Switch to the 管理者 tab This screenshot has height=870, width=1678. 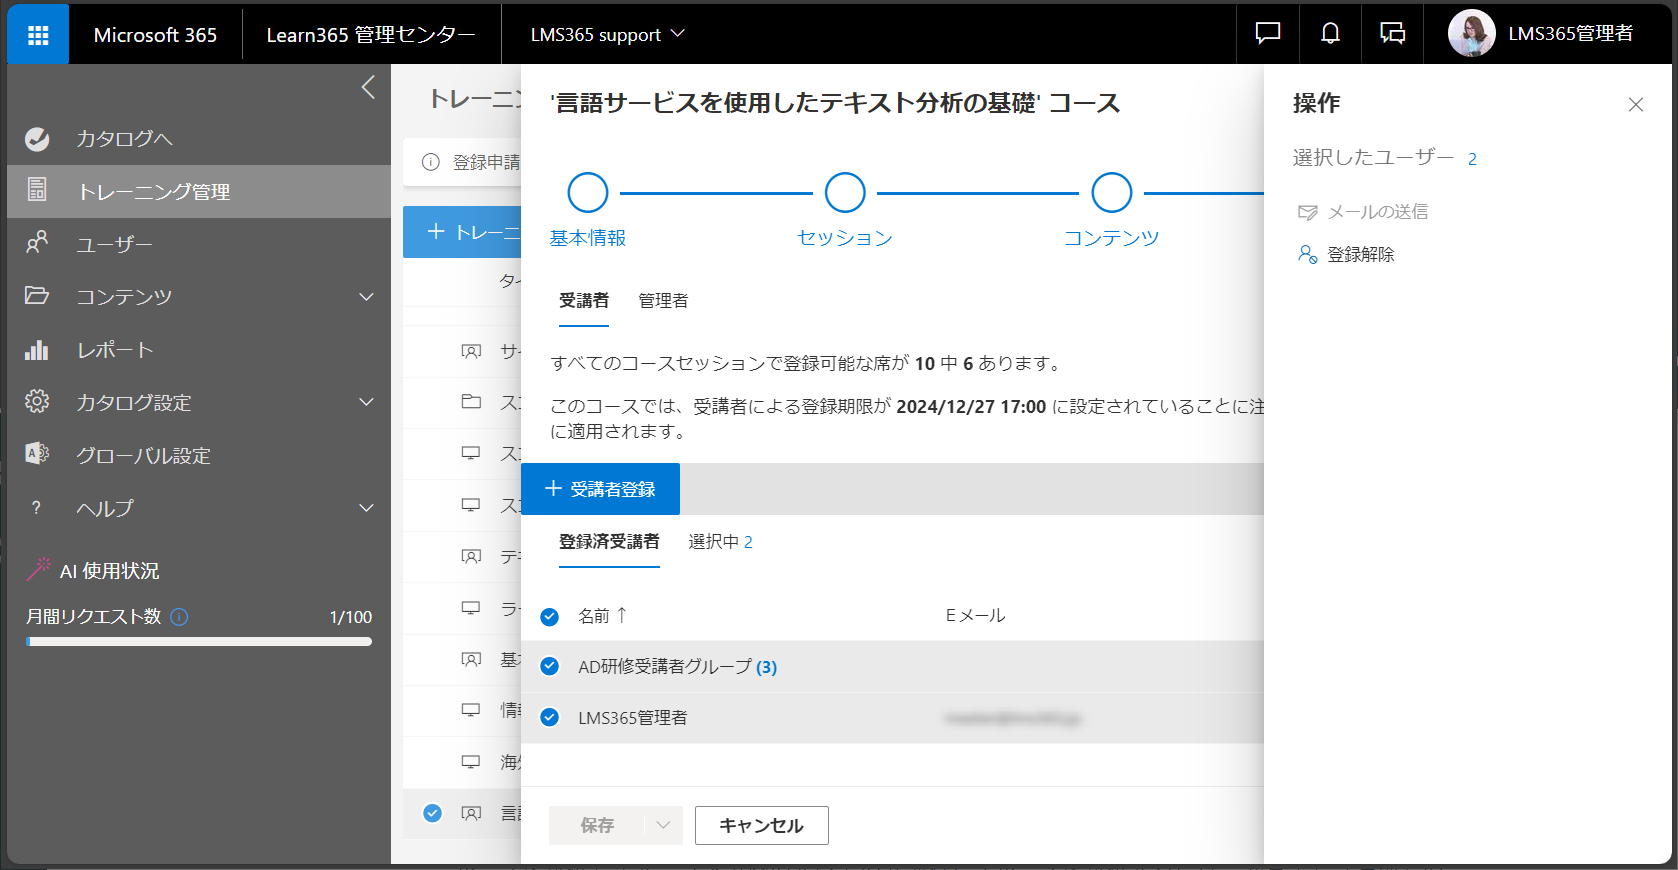(x=663, y=301)
